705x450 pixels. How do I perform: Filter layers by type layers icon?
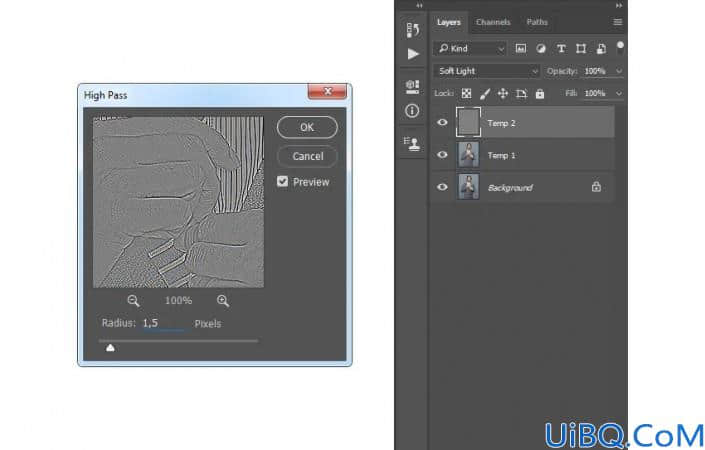561,49
